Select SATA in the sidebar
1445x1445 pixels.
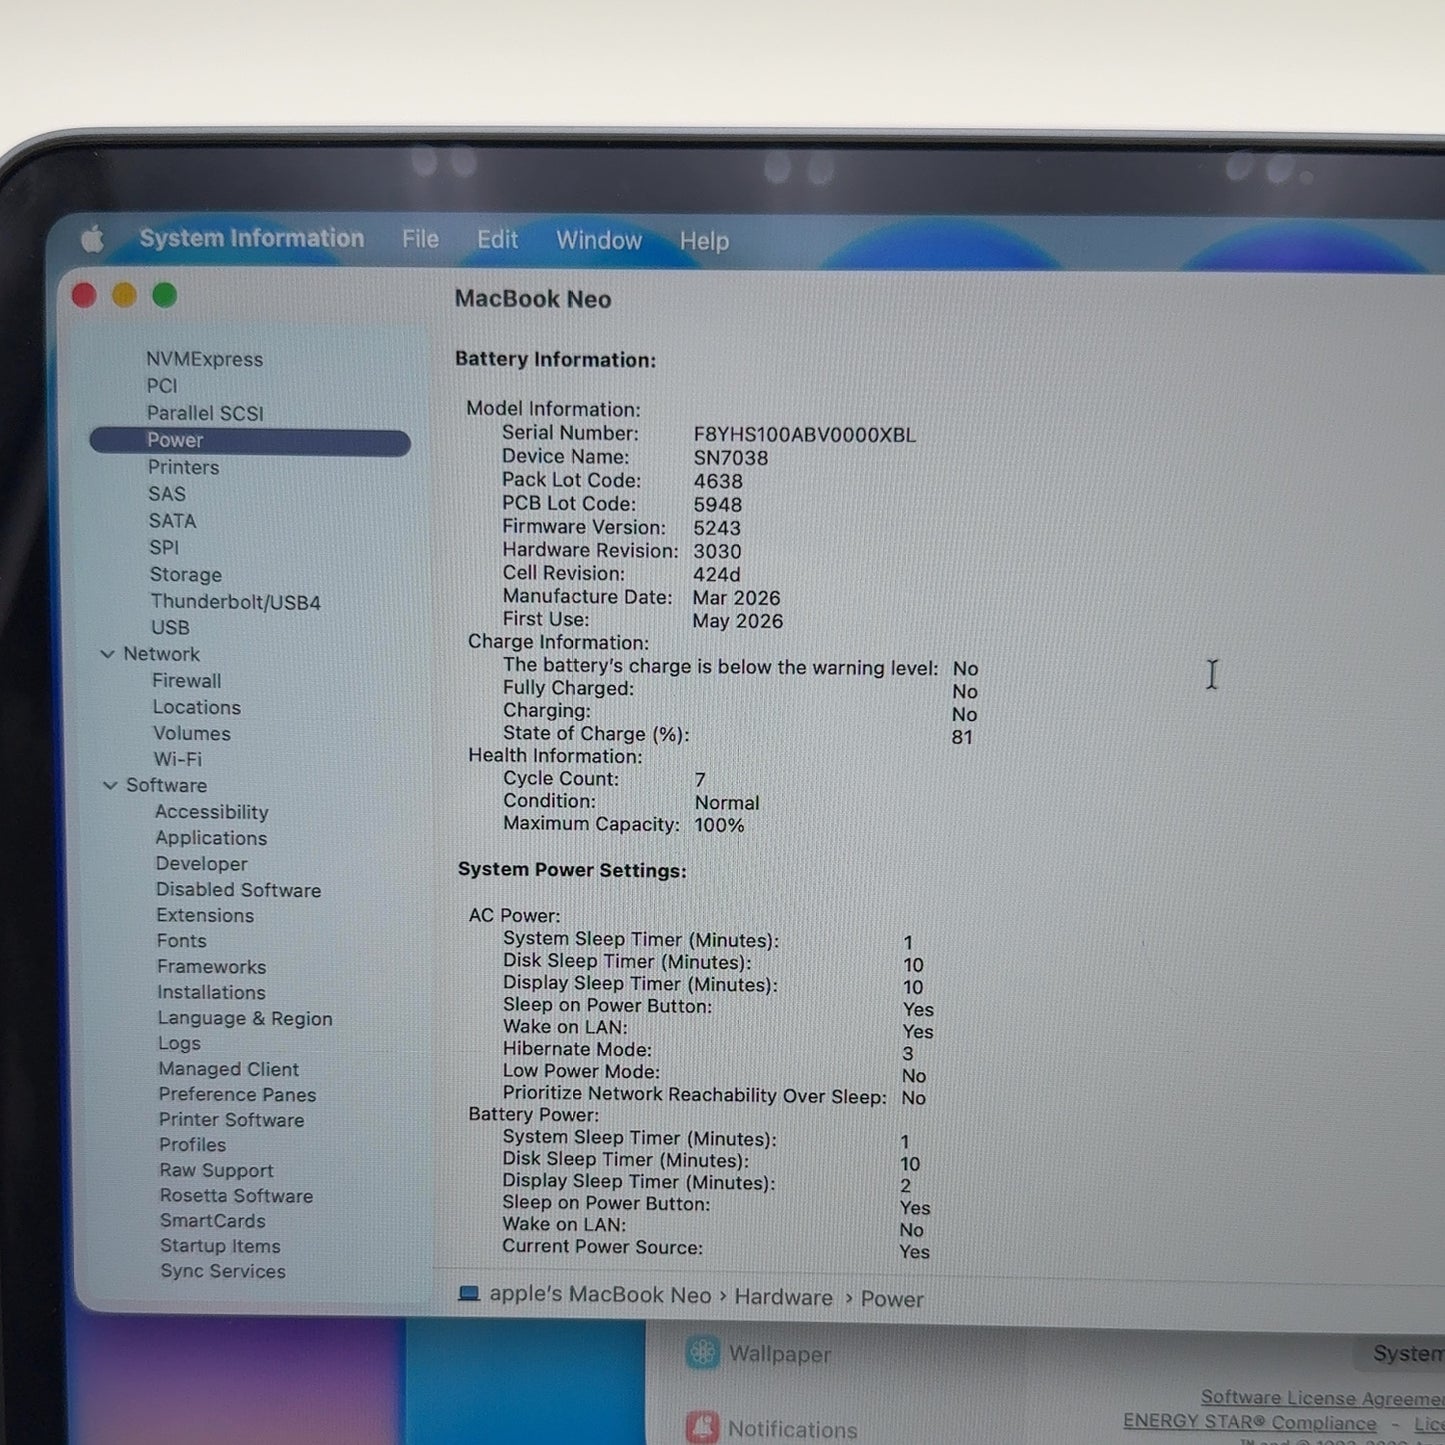point(172,521)
